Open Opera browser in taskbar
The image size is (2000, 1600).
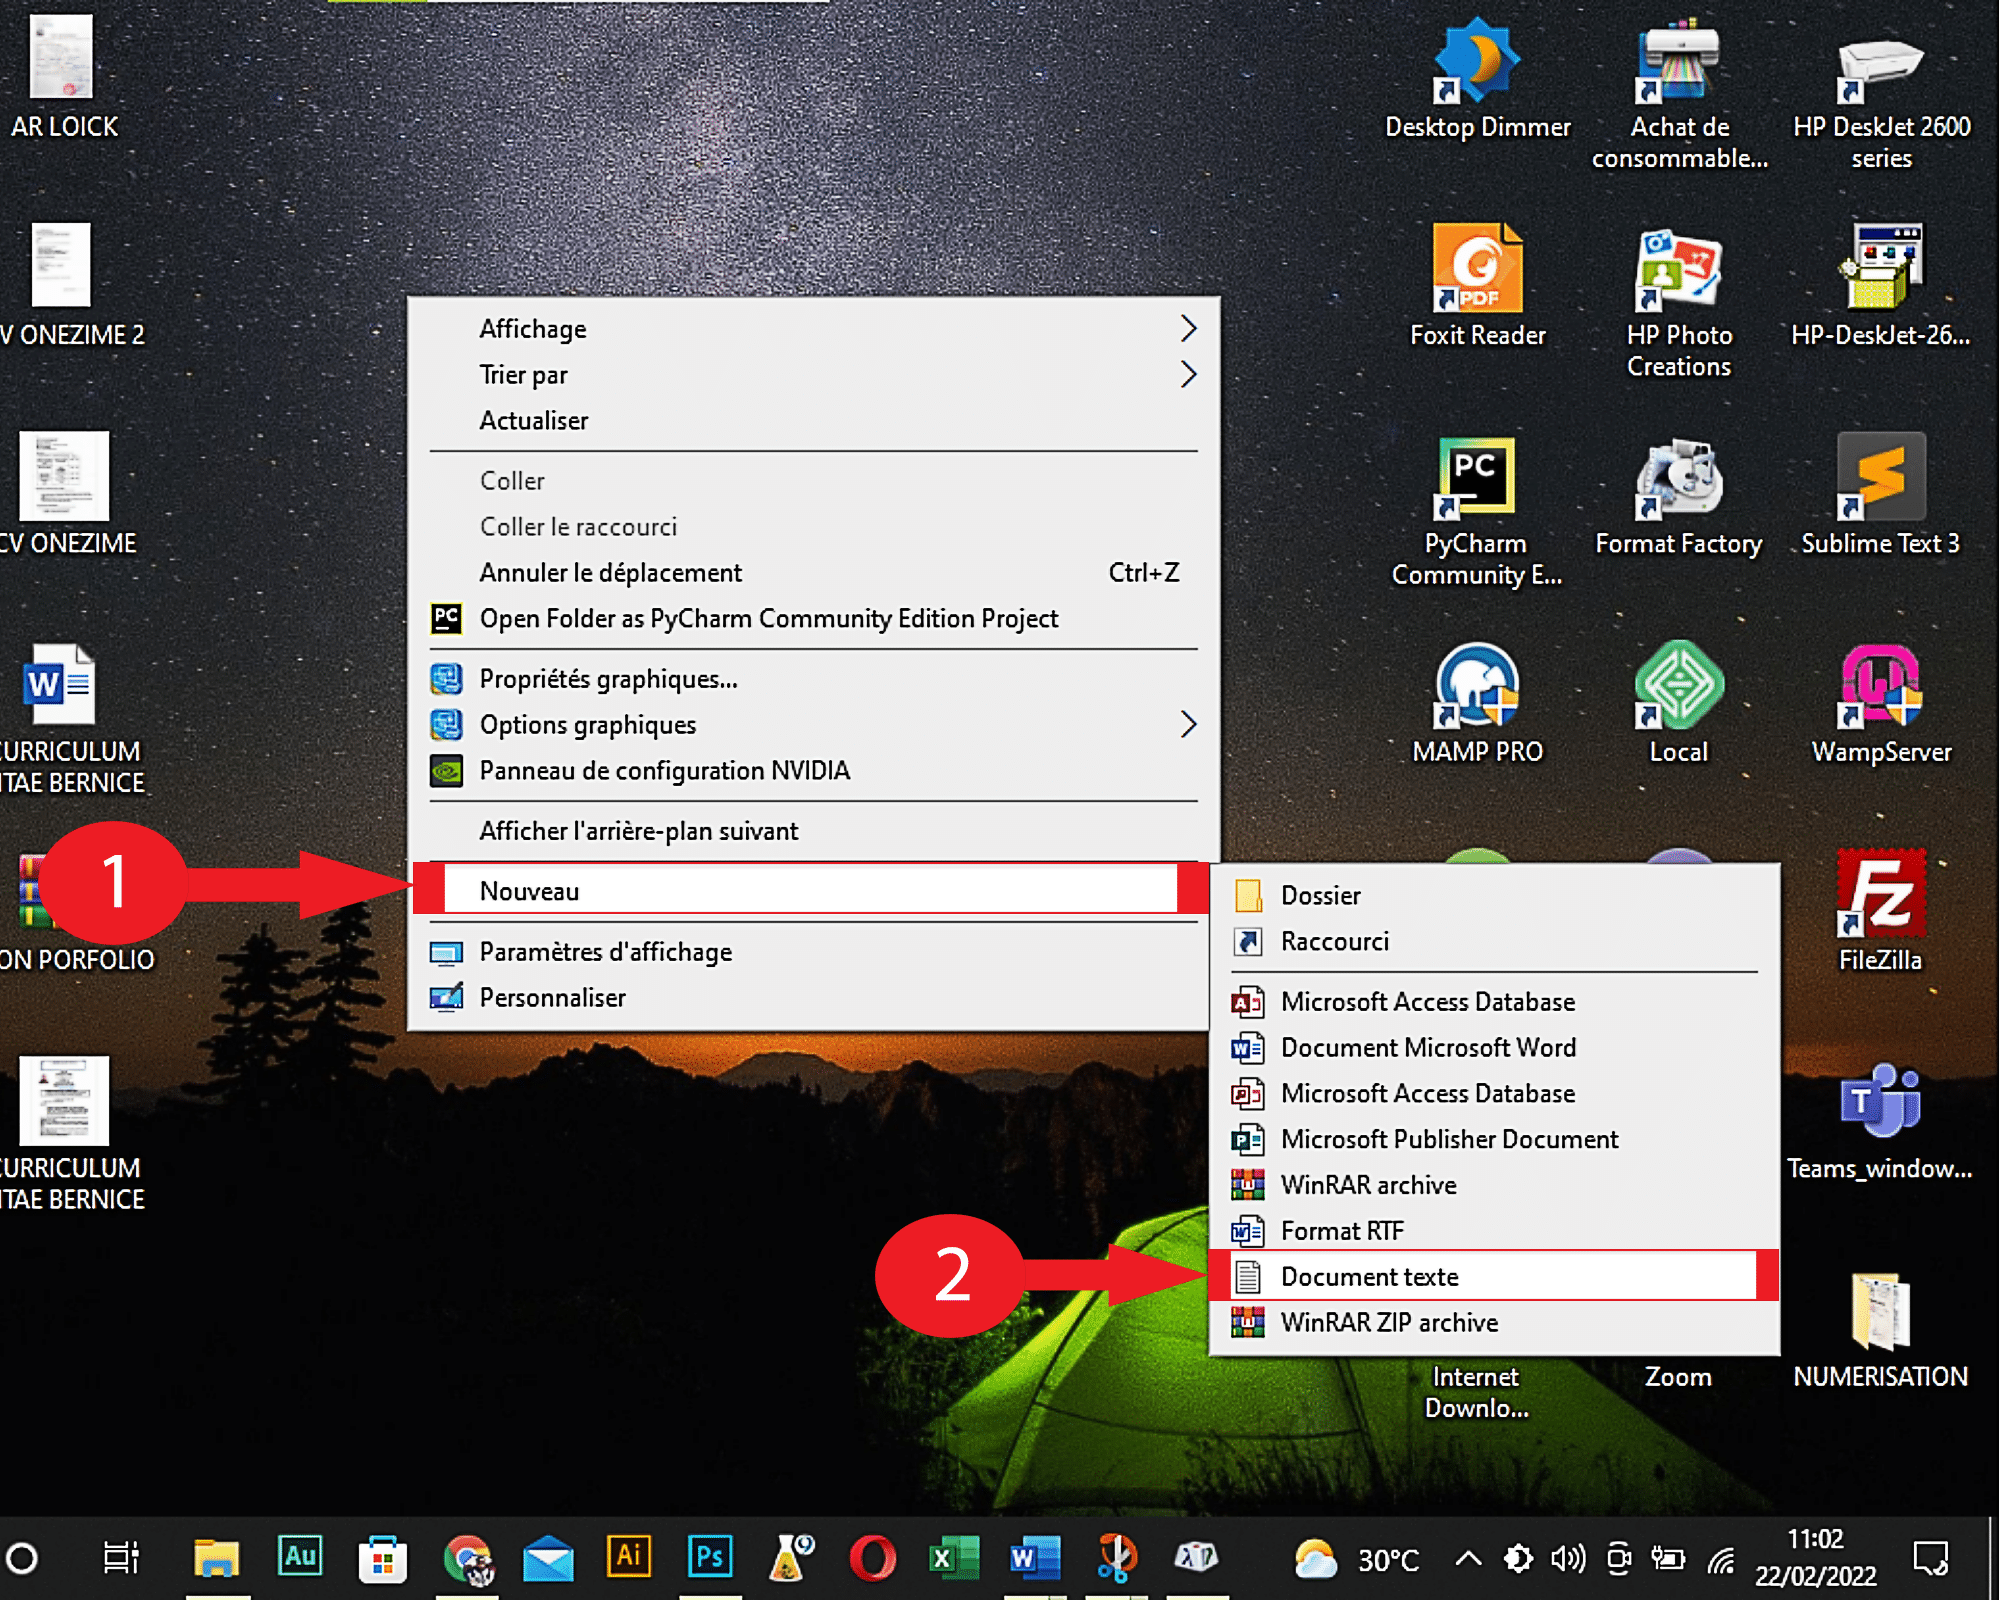tap(872, 1558)
